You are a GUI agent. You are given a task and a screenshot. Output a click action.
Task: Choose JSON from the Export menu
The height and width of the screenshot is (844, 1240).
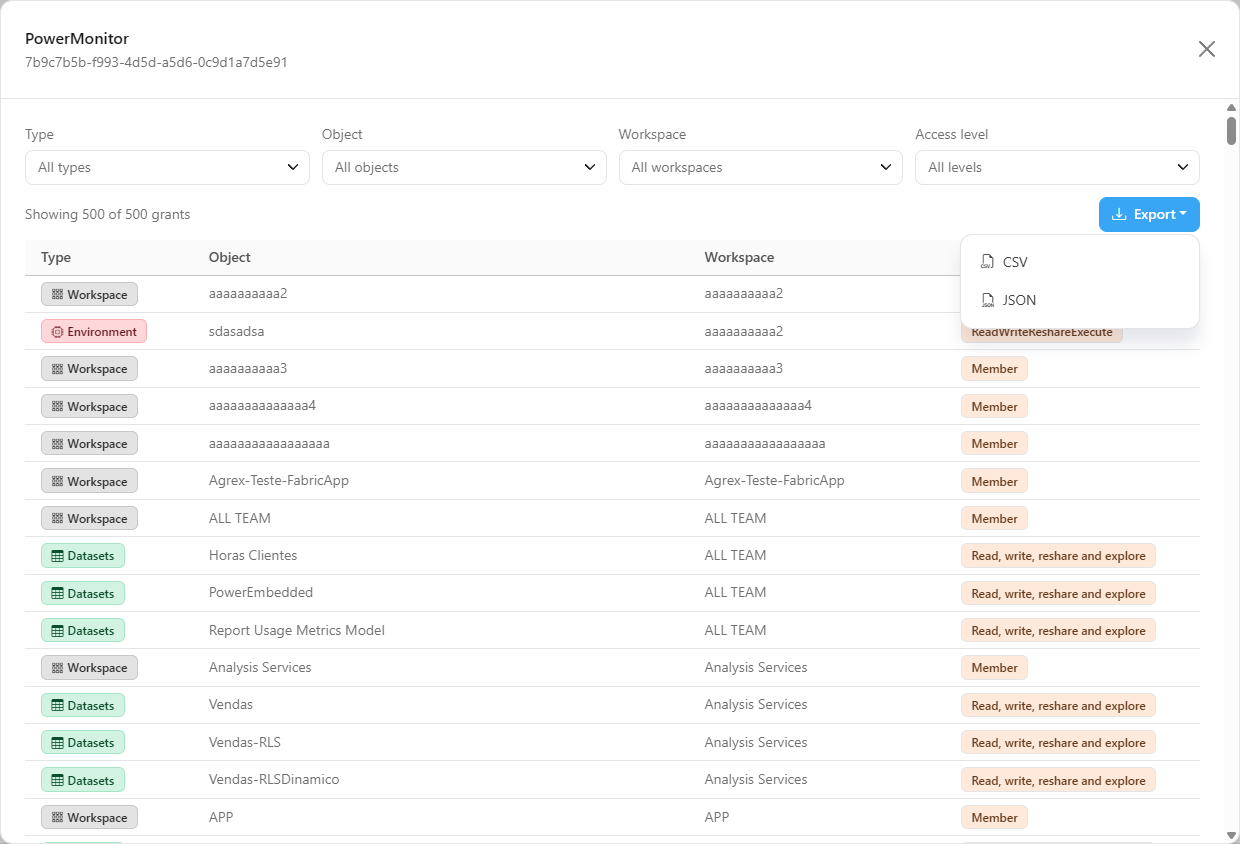click(x=1080, y=300)
